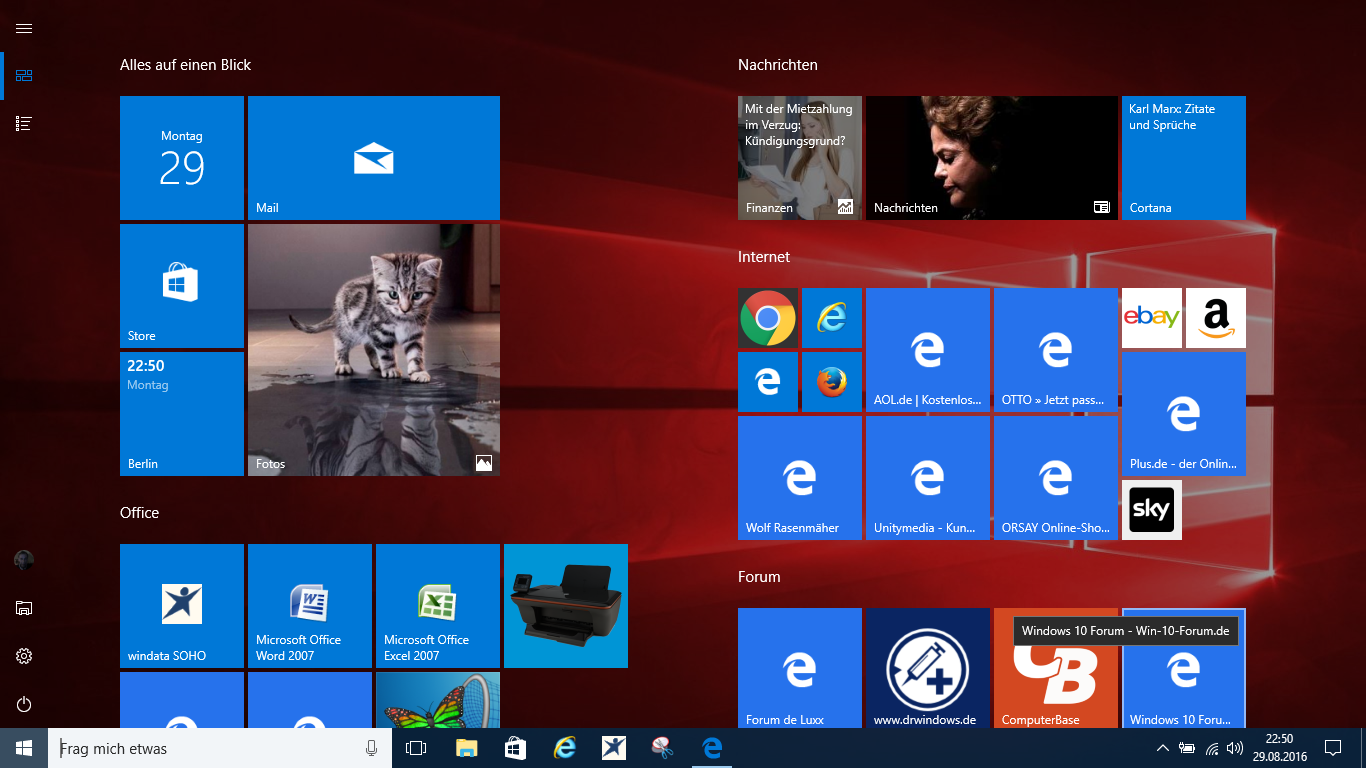Launch Microsoft Office Excel 2007 tile
This screenshot has height=768, width=1366.
point(438,606)
